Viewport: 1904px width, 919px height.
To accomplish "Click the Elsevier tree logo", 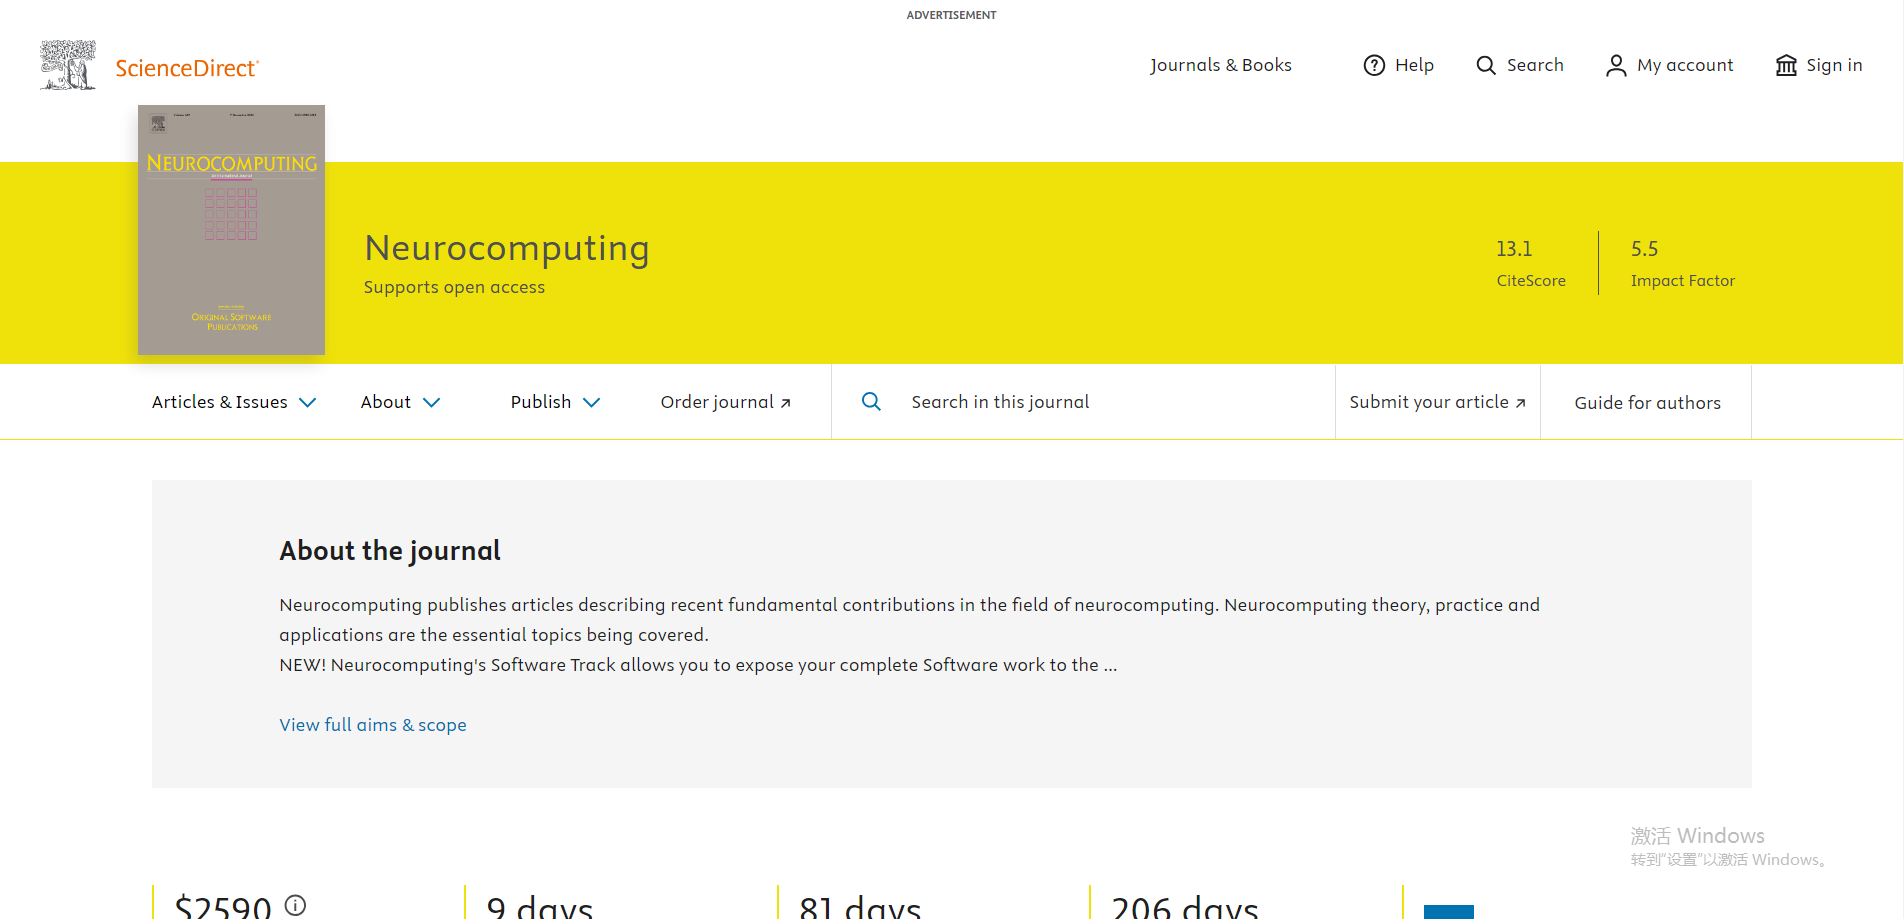I will tap(68, 65).
